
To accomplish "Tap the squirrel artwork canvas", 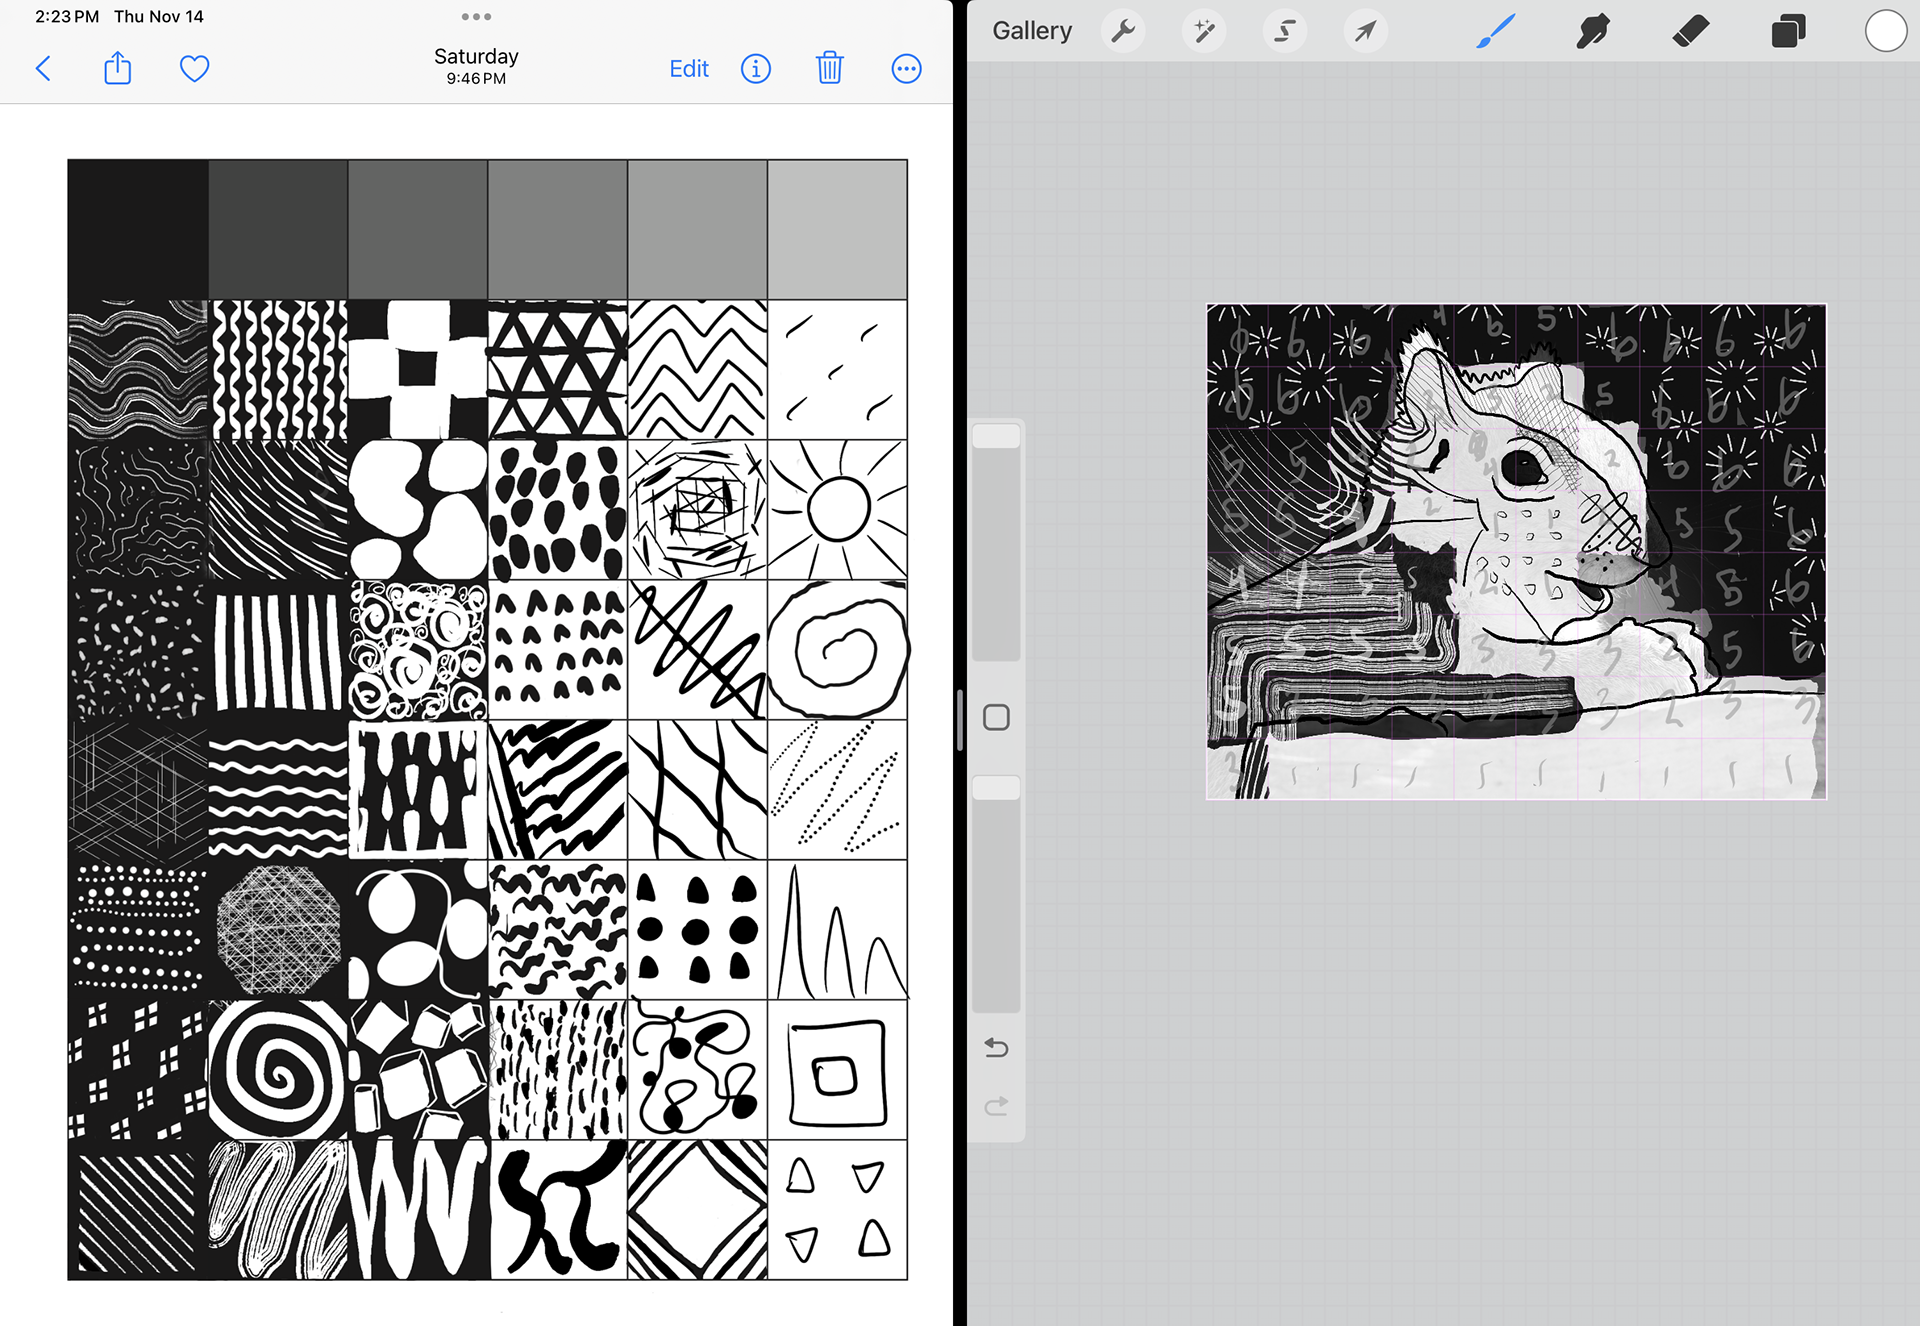I will 1516,551.
